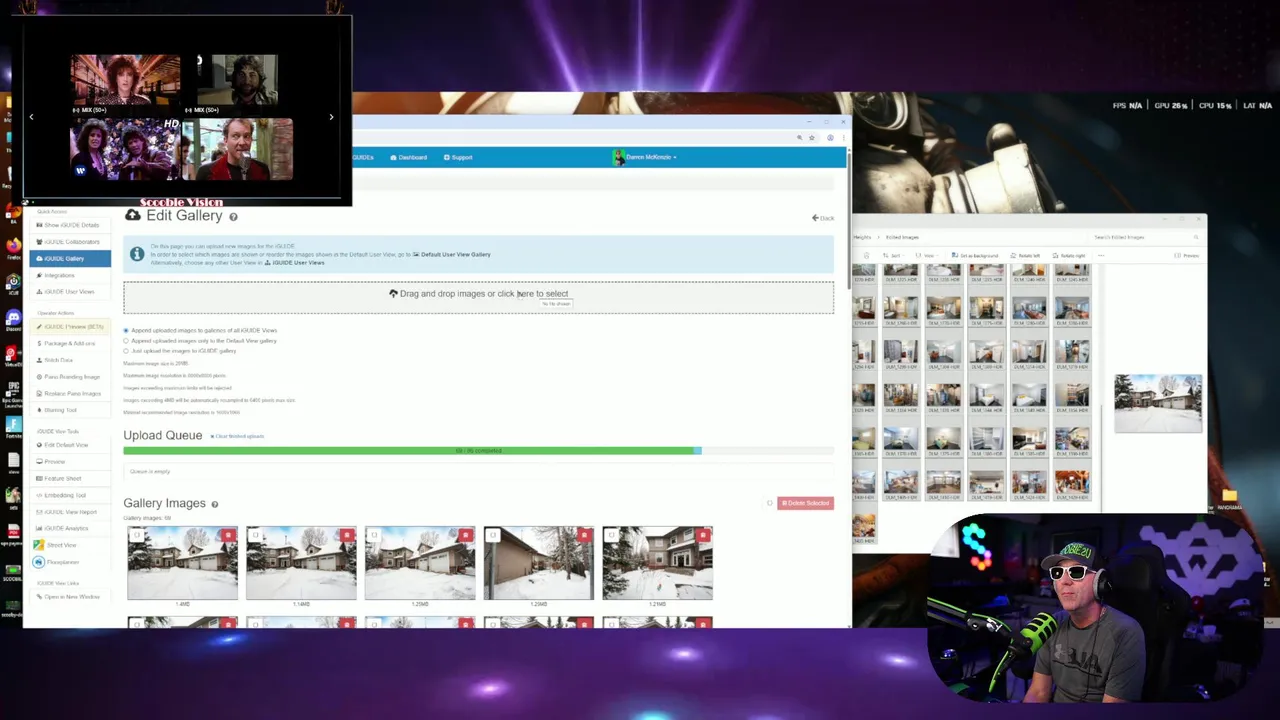Open the three-dot more menu in File Explorer
The width and height of the screenshot is (1280, 720).
[1100, 256]
